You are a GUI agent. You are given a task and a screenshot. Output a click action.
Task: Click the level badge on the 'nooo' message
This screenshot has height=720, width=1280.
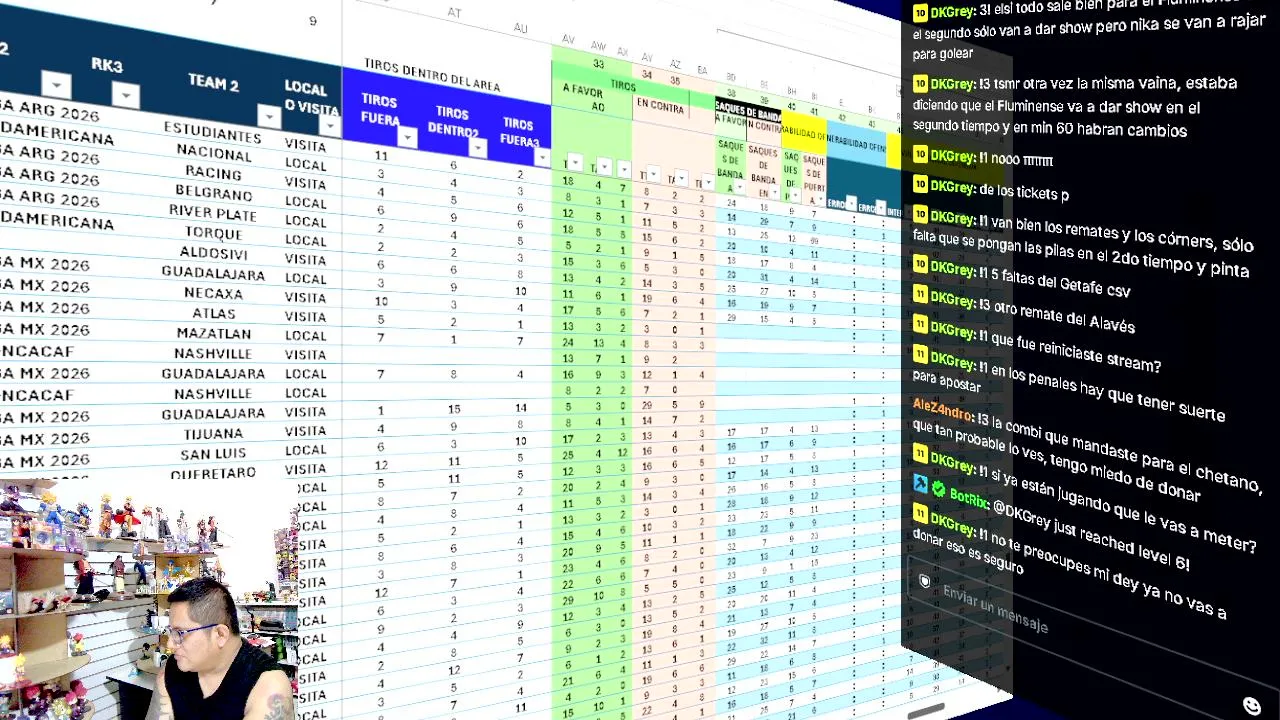tap(921, 156)
